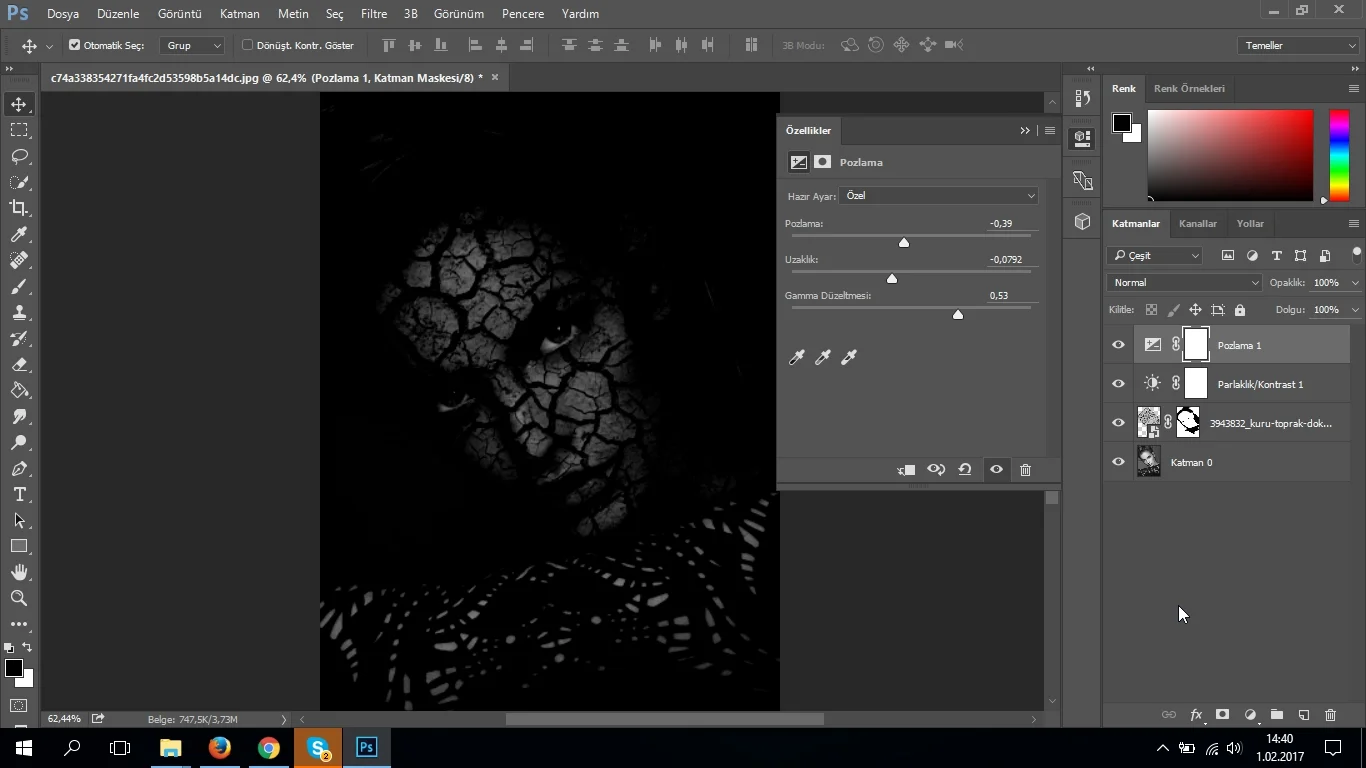Open the Dosya menu

(x=63, y=14)
